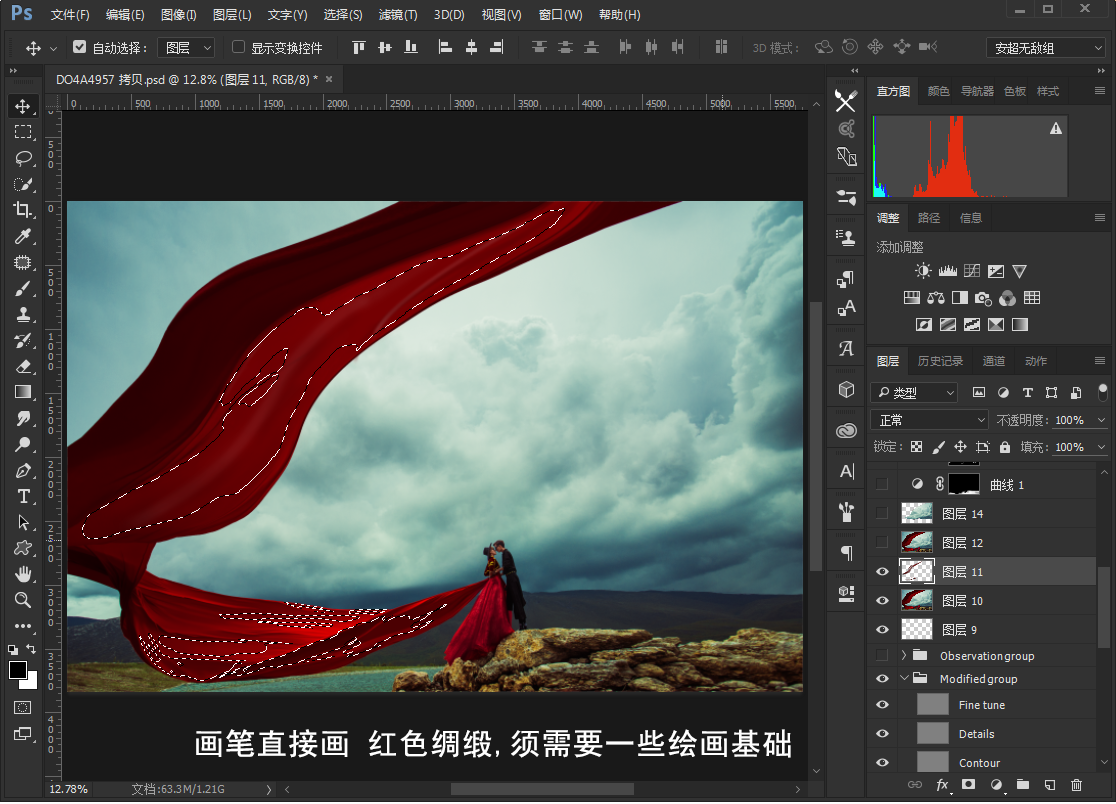Open the 滤镜(T) menu
The width and height of the screenshot is (1116, 804).
(x=398, y=15)
